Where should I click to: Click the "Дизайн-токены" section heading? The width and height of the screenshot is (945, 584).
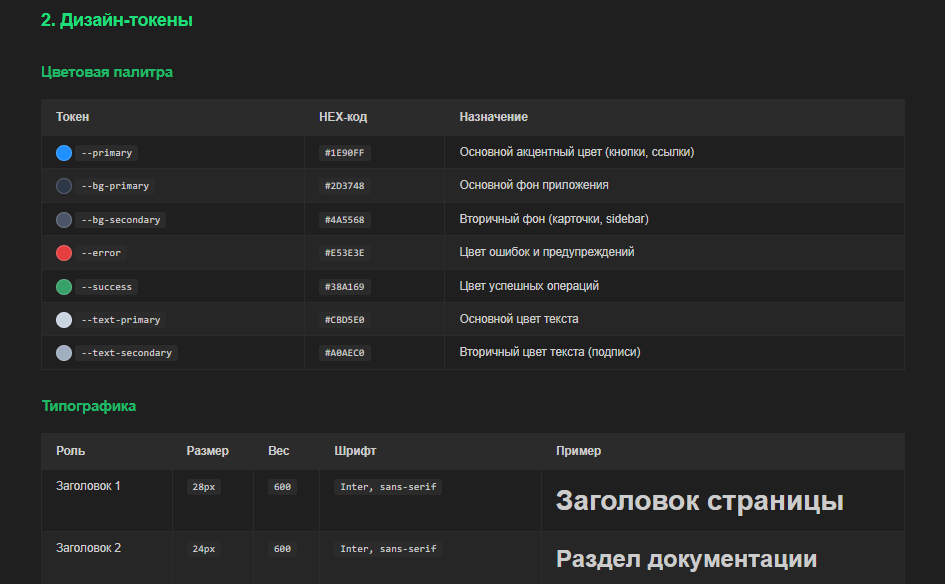click(117, 20)
